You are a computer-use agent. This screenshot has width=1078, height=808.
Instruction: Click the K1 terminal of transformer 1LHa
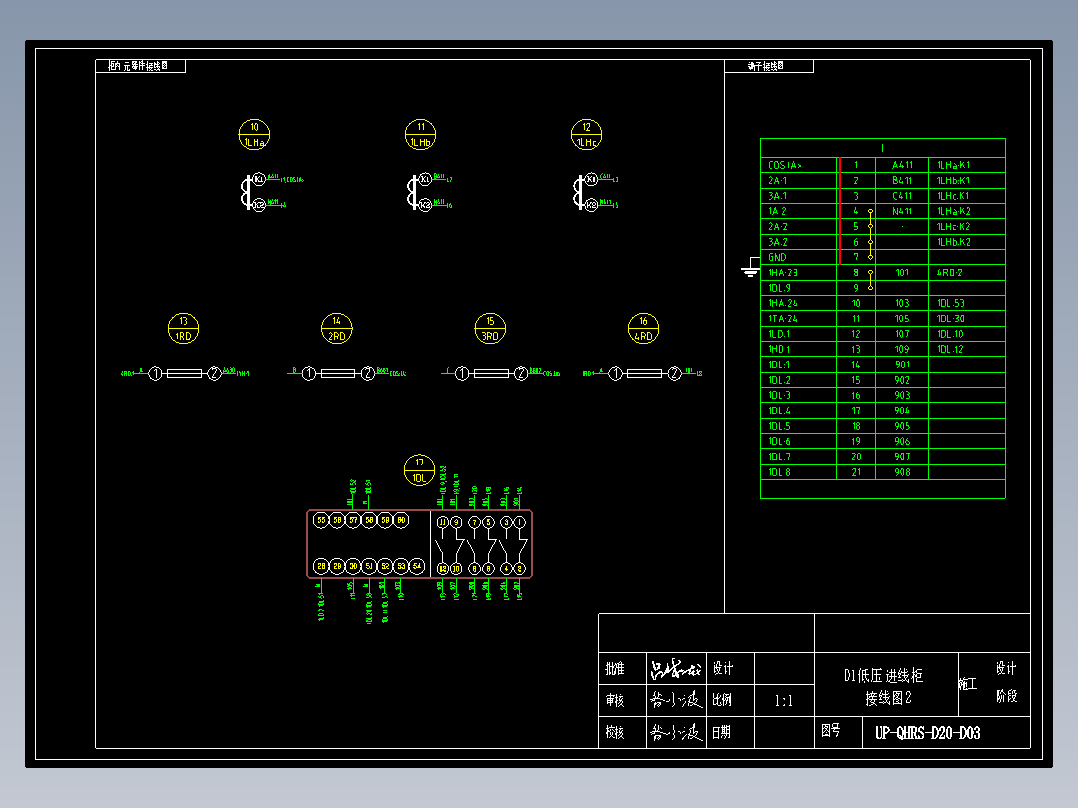pos(257,179)
